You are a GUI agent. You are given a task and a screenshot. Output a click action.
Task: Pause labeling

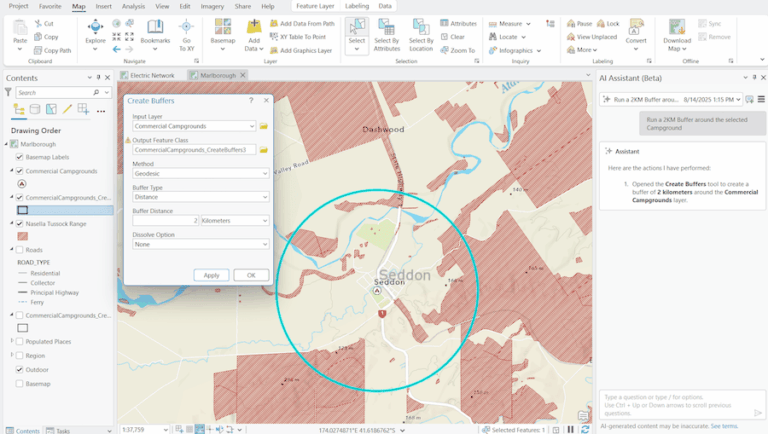(x=579, y=24)
